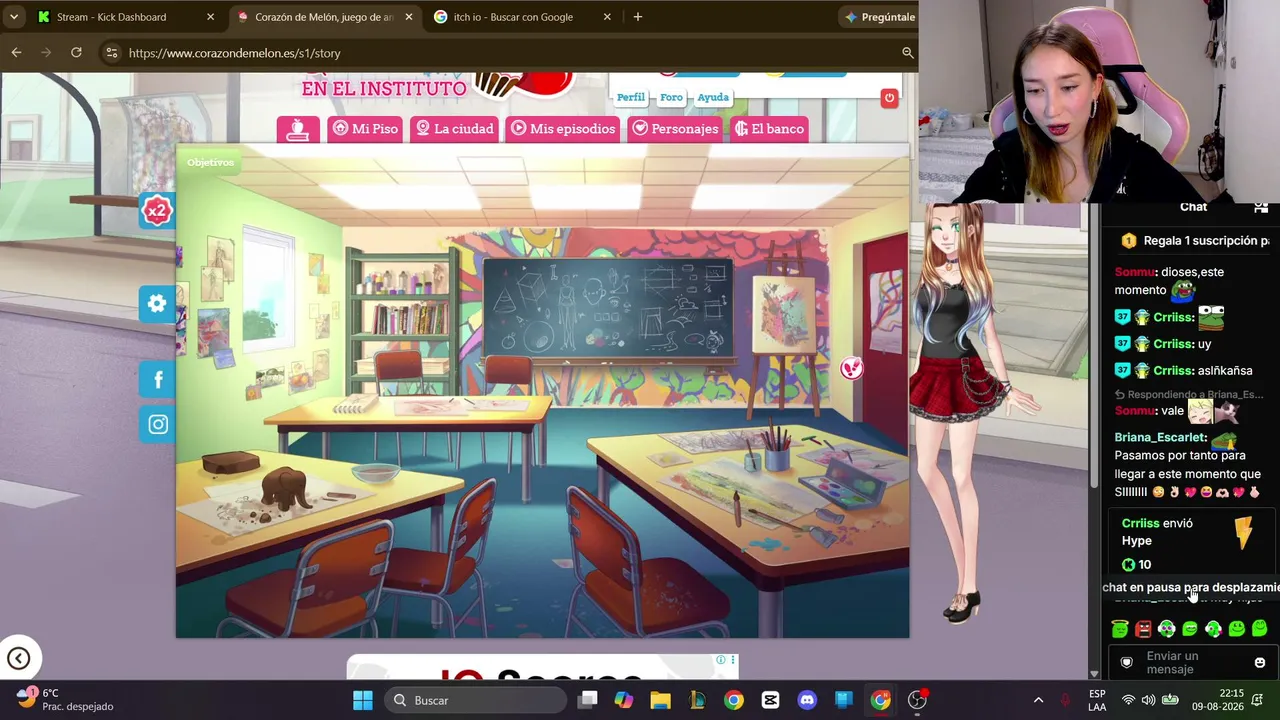Click username Sonmu on 'dioses,este momento' message
1280x720 pixels.
click(x=1135, y=272)
